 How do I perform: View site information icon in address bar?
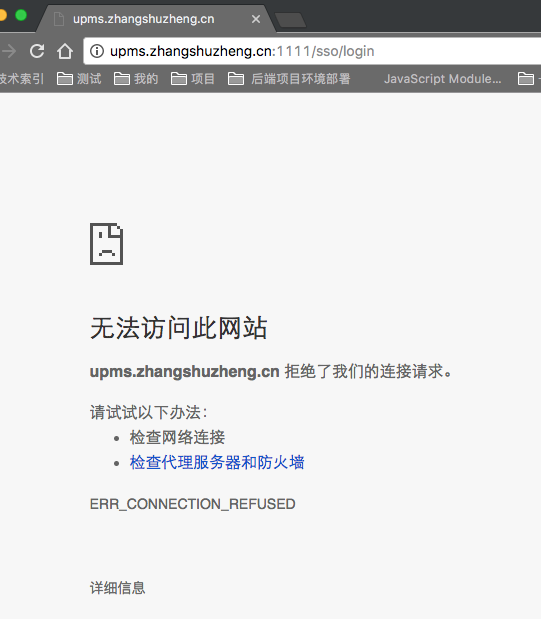97,51
